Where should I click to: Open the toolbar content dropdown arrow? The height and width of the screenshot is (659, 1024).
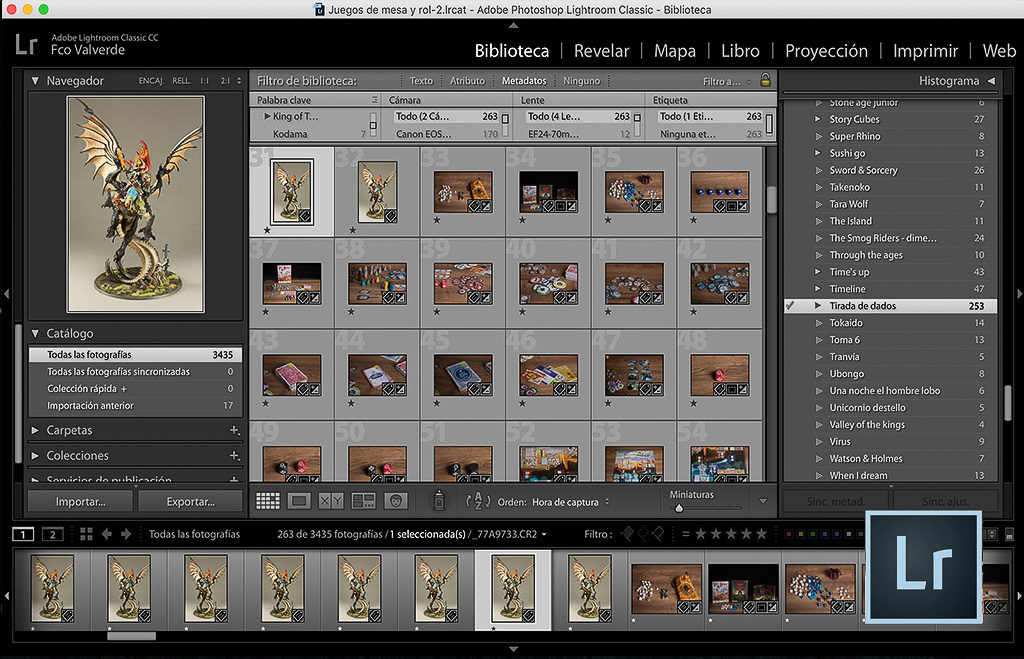763,502
